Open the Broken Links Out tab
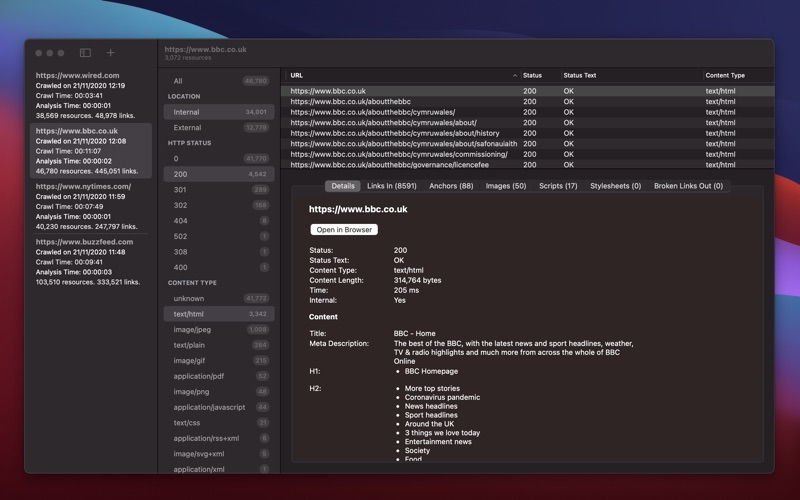This screenshot has width=800, height=500. point(688,186)
